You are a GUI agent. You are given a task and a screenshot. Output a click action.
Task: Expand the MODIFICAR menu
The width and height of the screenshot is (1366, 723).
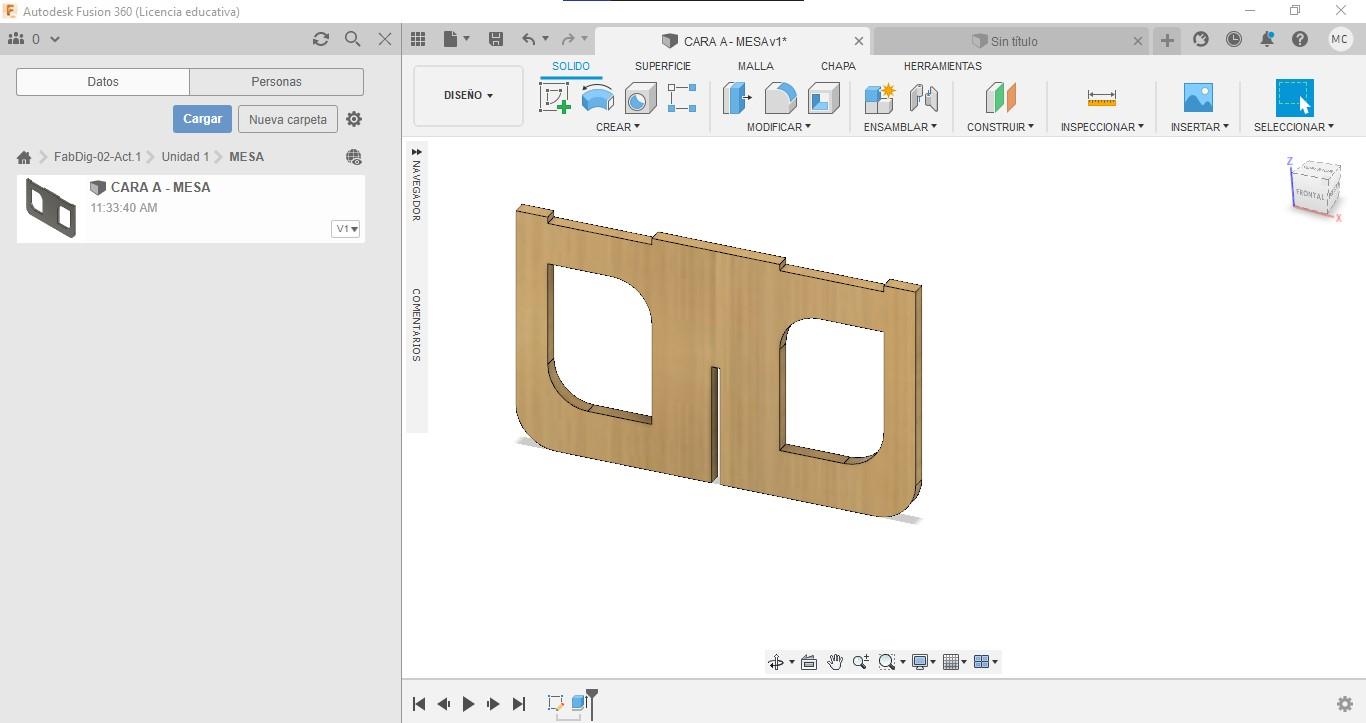(x=779, y=127)
